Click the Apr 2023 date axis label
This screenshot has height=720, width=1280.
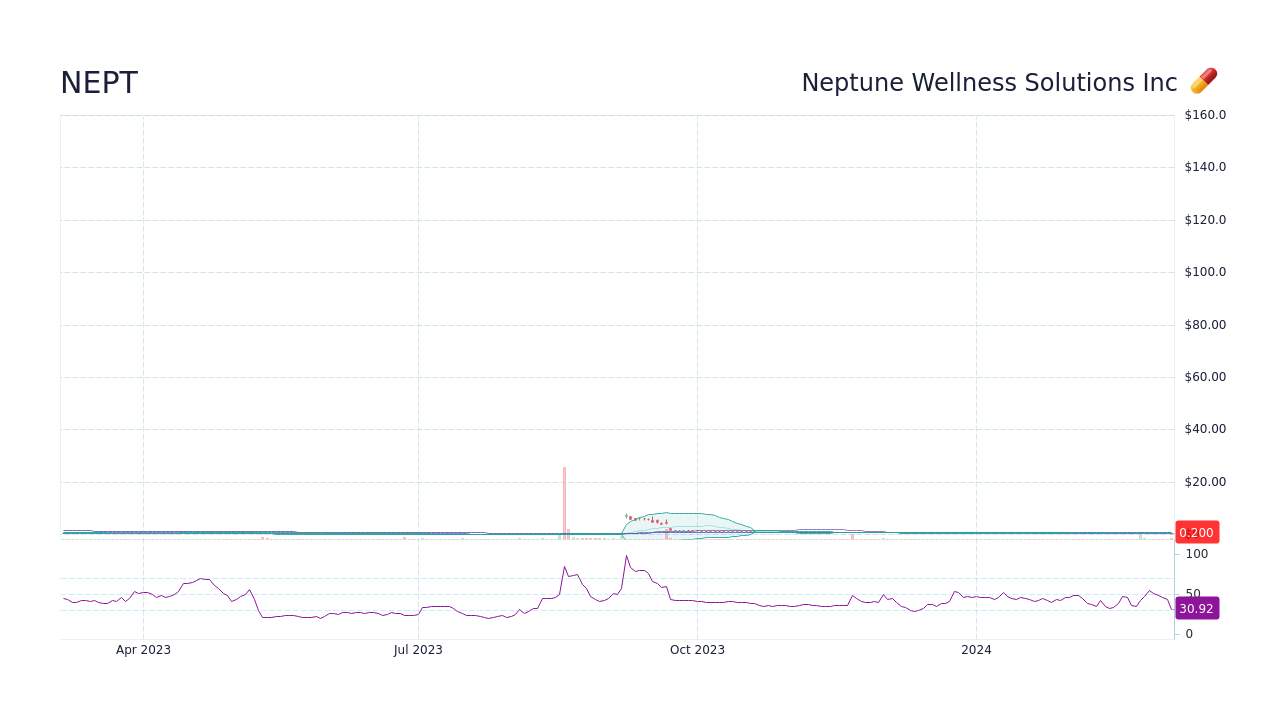pos(143,650)
